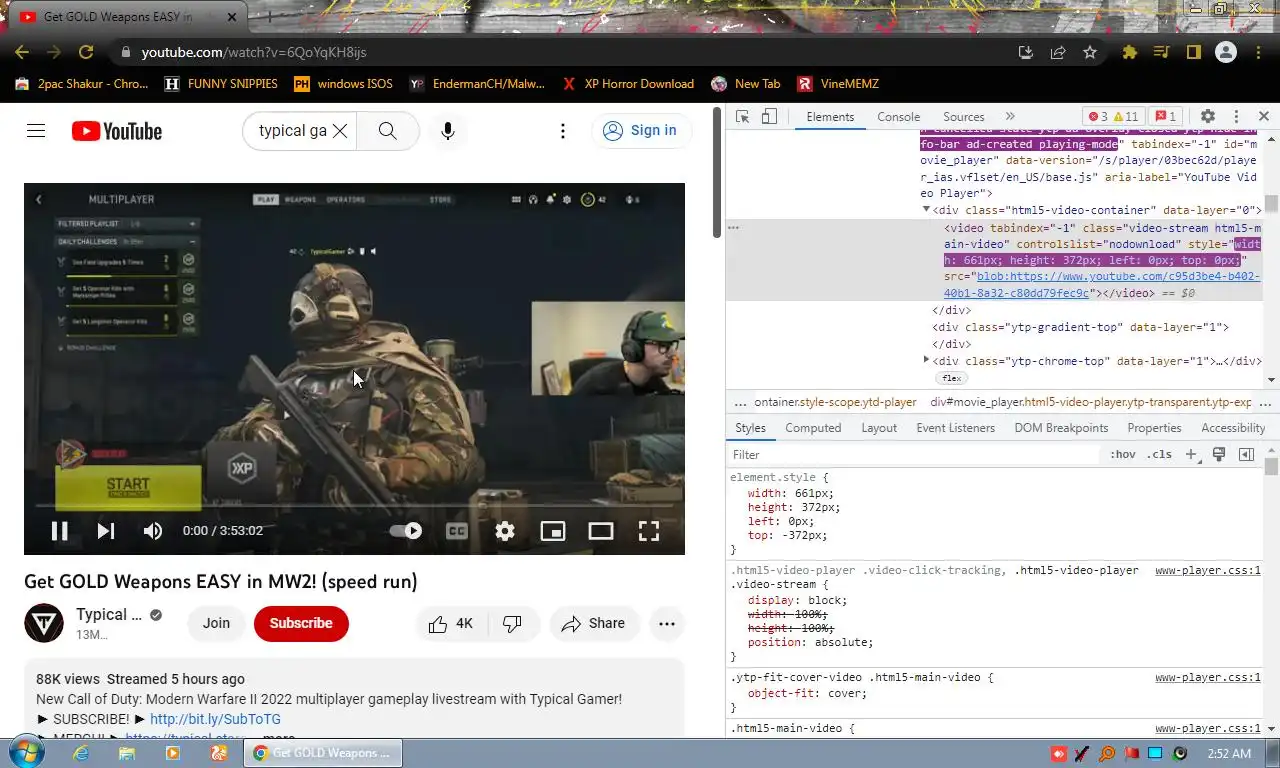Mute the video volume
The image size is (1280, 768).
click(x=153, y=531)
